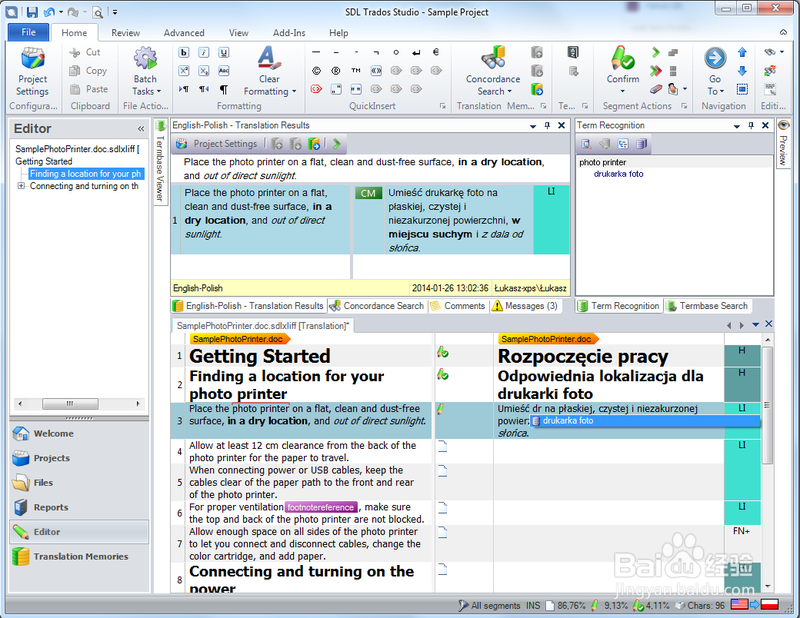Toggle auto-hide pin on Term Recognition panel
800x618 pixels.
(749, 126)
